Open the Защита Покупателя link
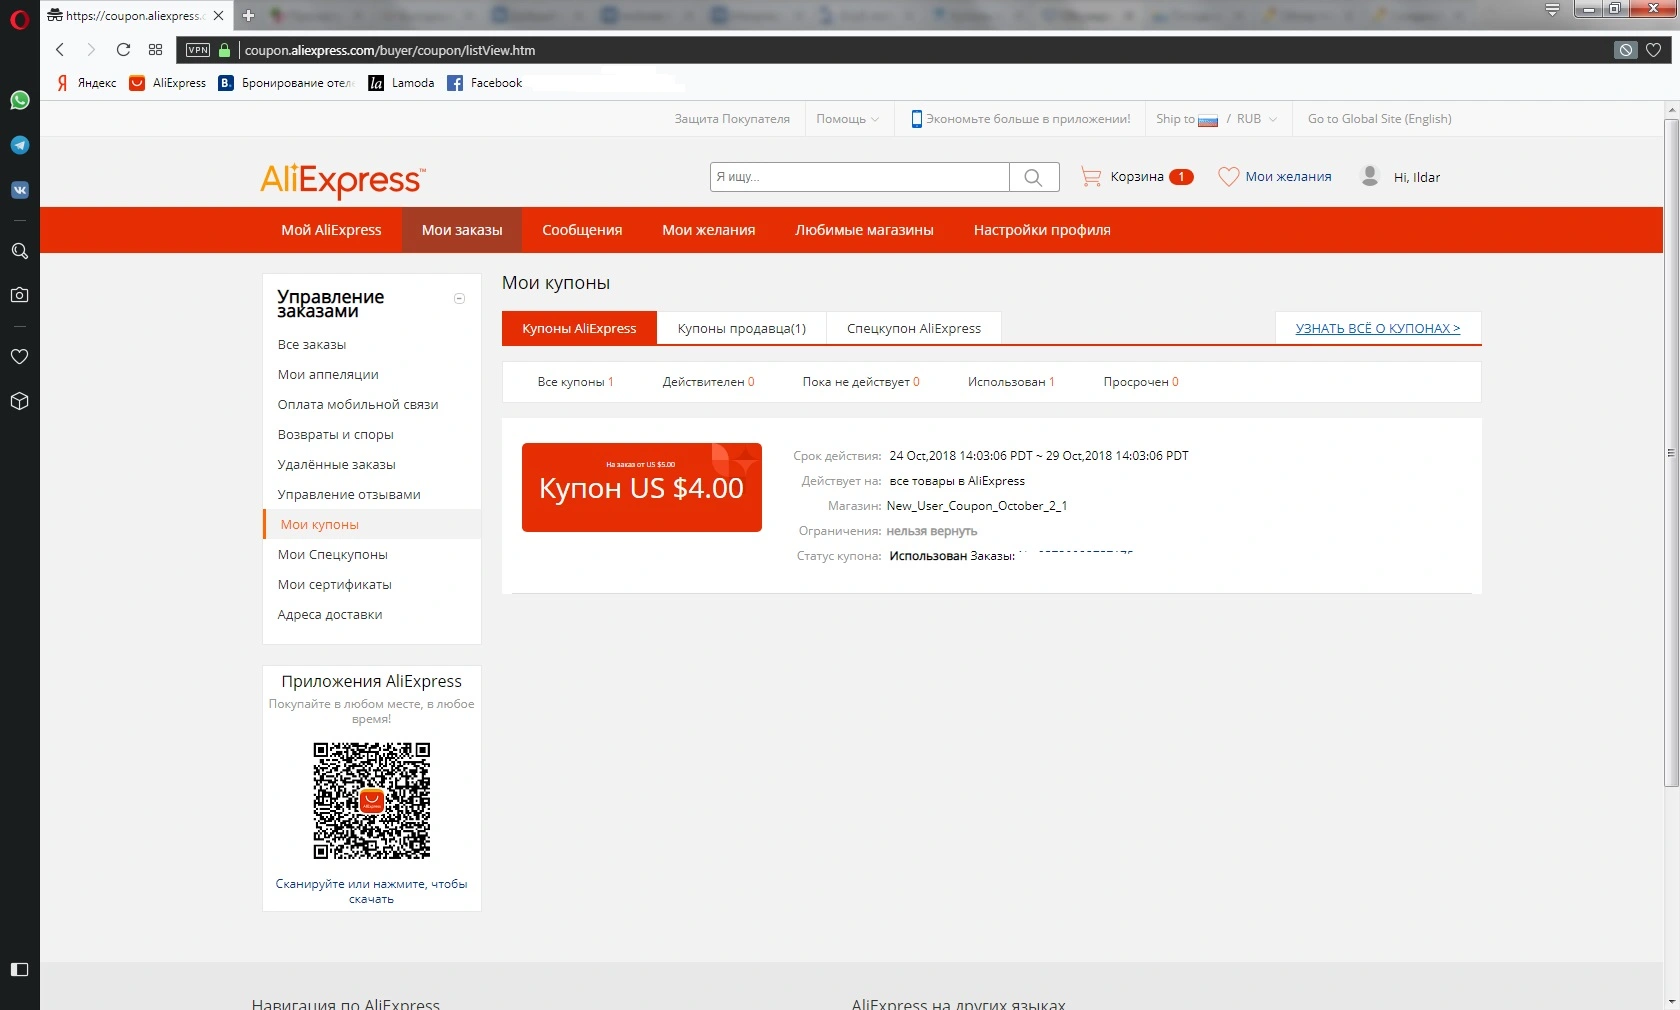This screenshot has height=1010, width=1680. pyautogui.click(x=732, y=119)
